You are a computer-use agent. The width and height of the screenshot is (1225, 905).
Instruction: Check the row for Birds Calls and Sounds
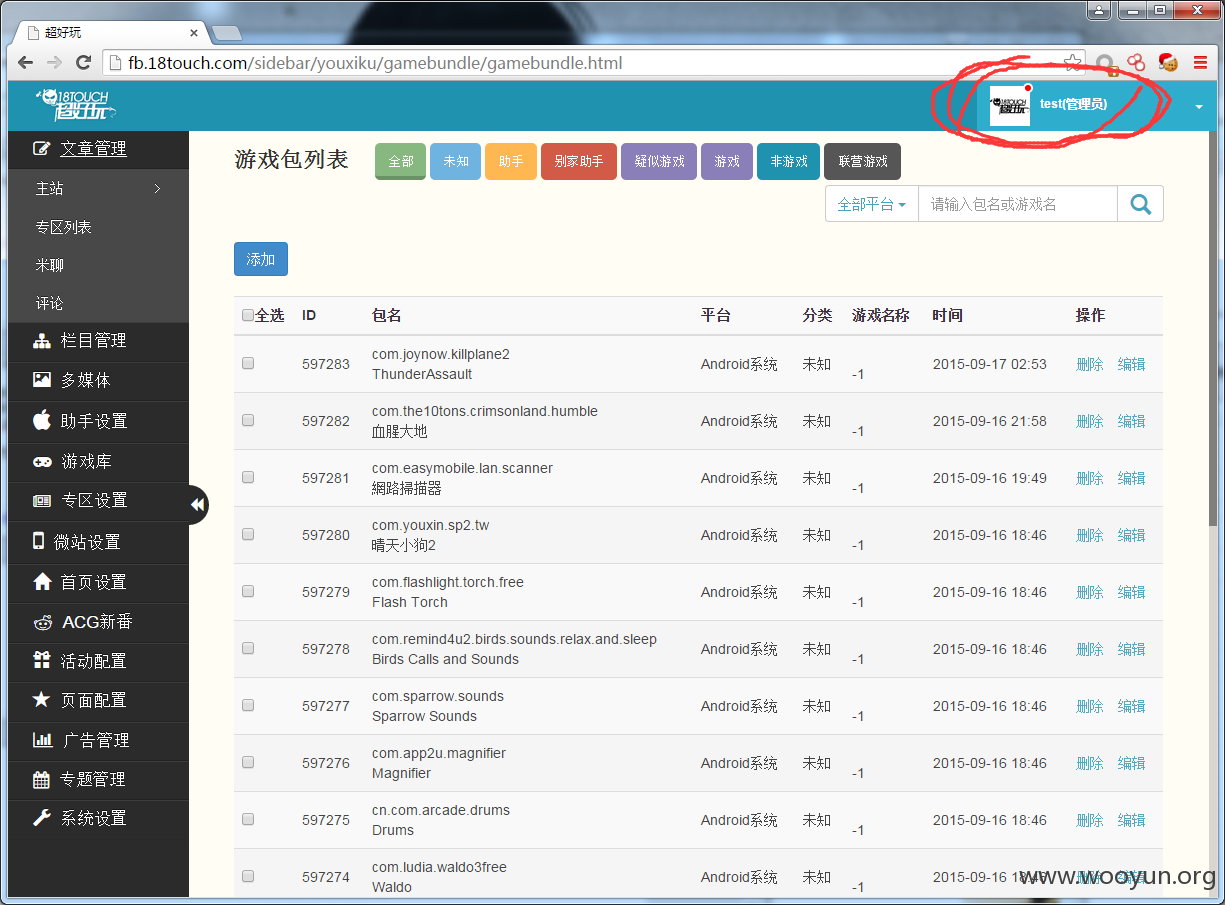pyautogui.click(x=248, y=648)
